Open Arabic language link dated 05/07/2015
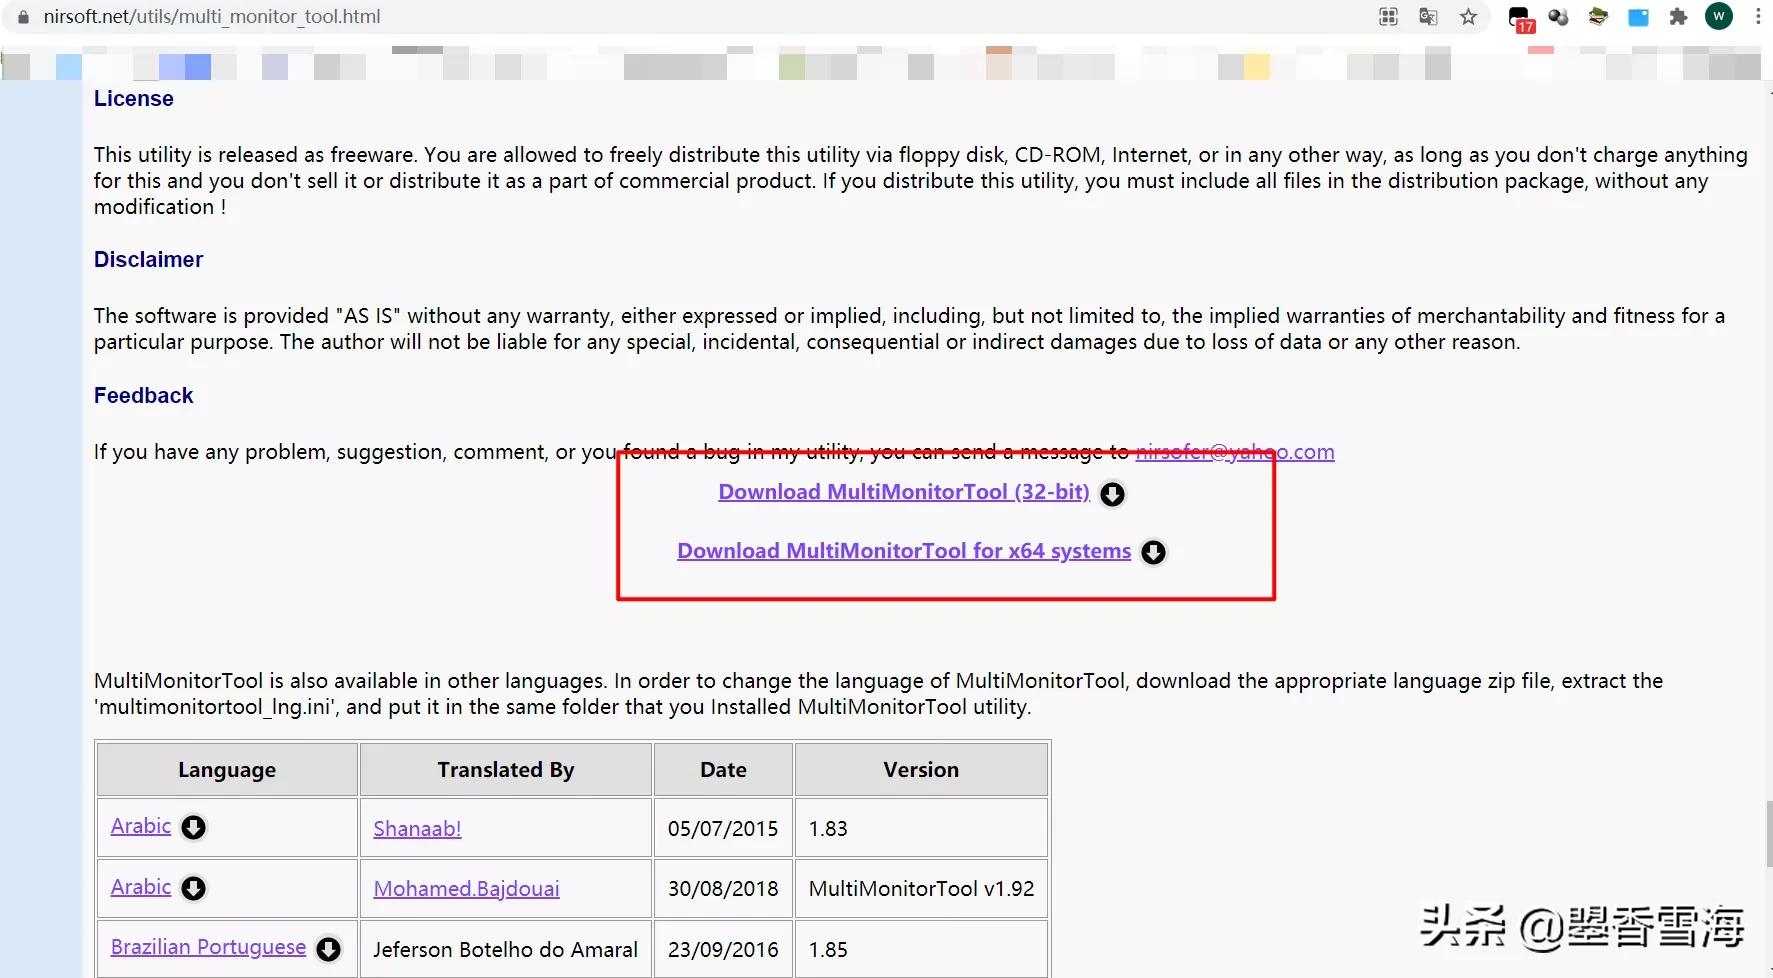Image resolution: width=1773 pixels, height=978 pixels. (x=141, y=826)
